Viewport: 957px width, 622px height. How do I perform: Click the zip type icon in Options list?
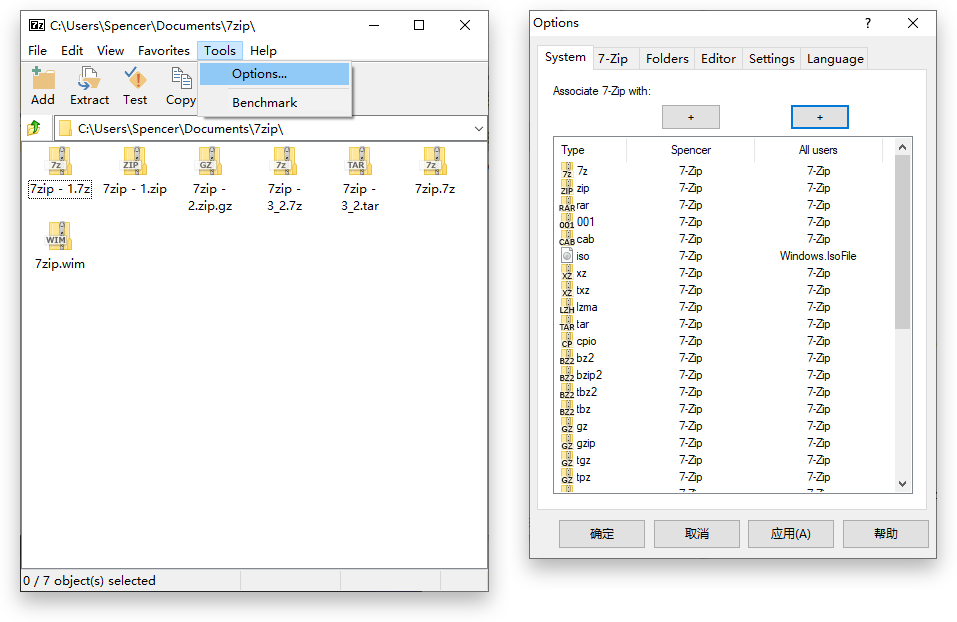[x=567, y=188]
